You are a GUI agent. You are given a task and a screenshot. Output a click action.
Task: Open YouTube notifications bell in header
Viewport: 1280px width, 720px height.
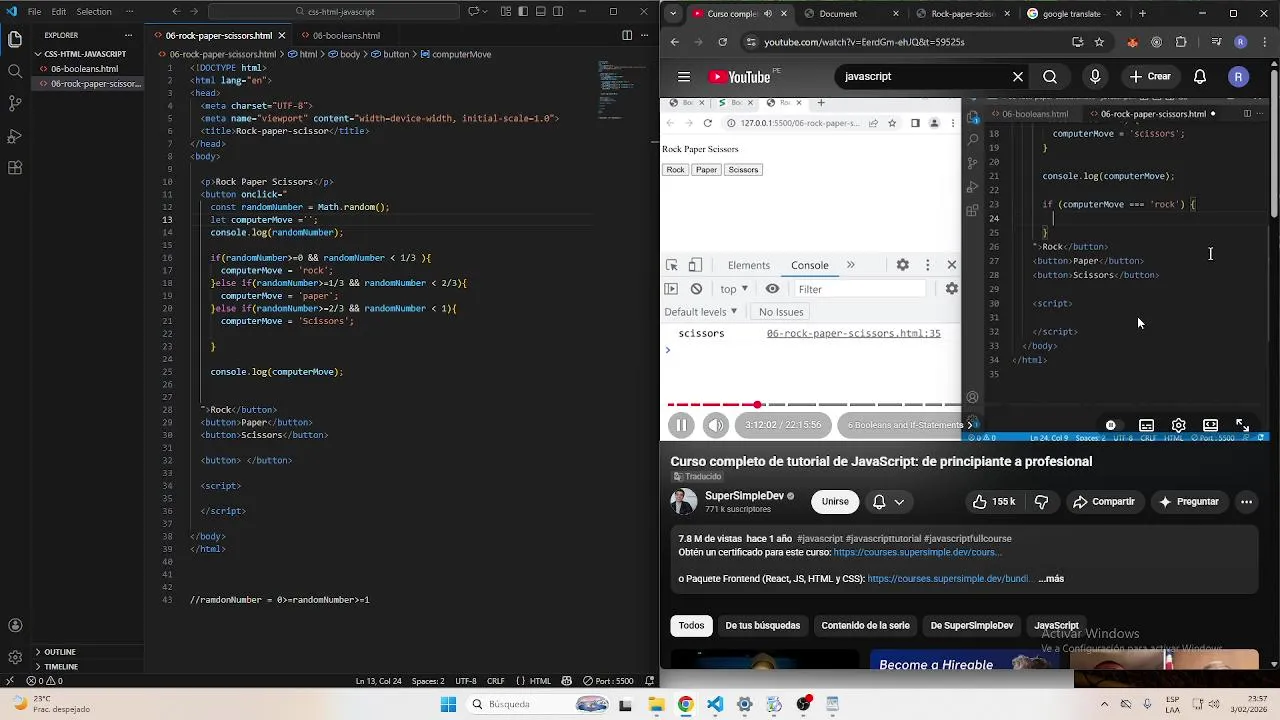tap(1200, 77)
